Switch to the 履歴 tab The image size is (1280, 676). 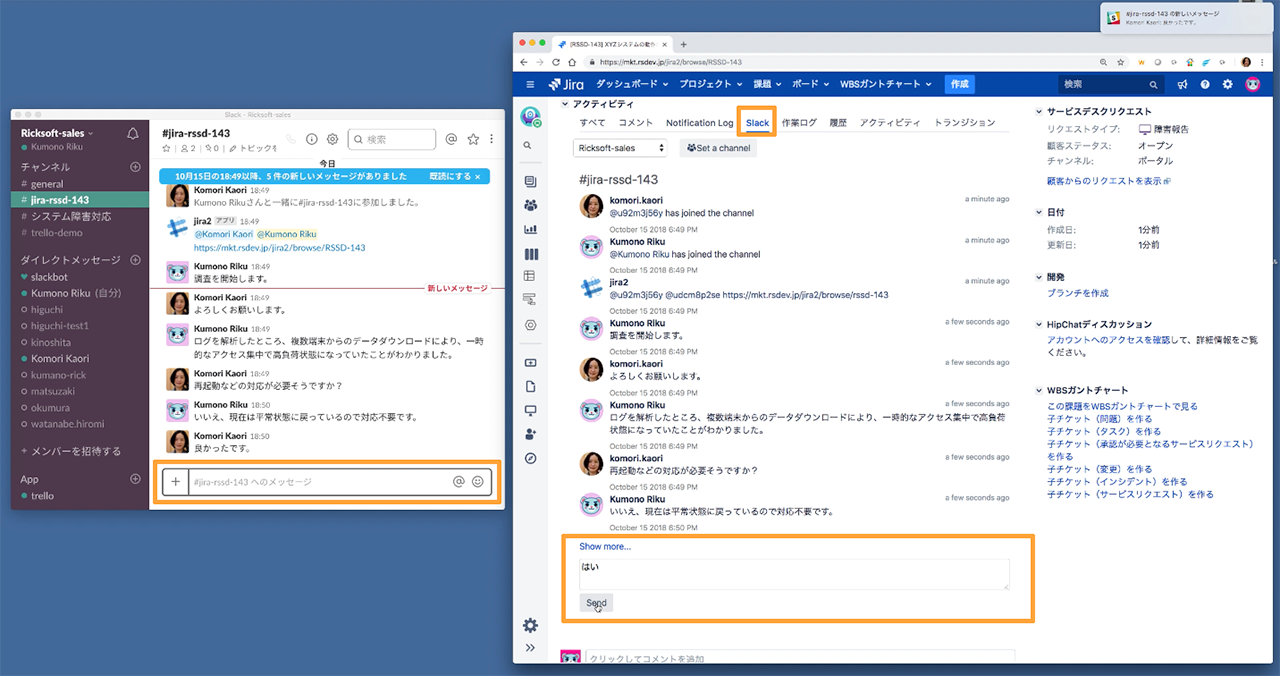(838, 123)
